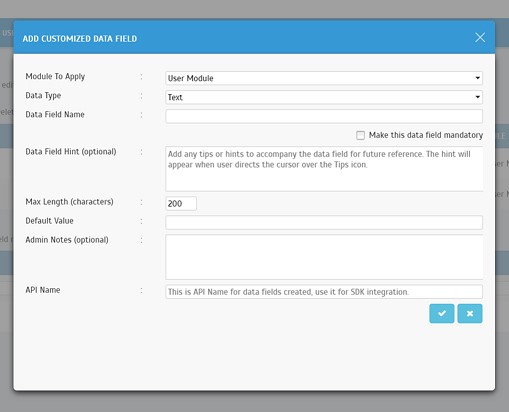
Task: Click the 'Admin Notes (optional)' label
Action: tap(67, 240)
